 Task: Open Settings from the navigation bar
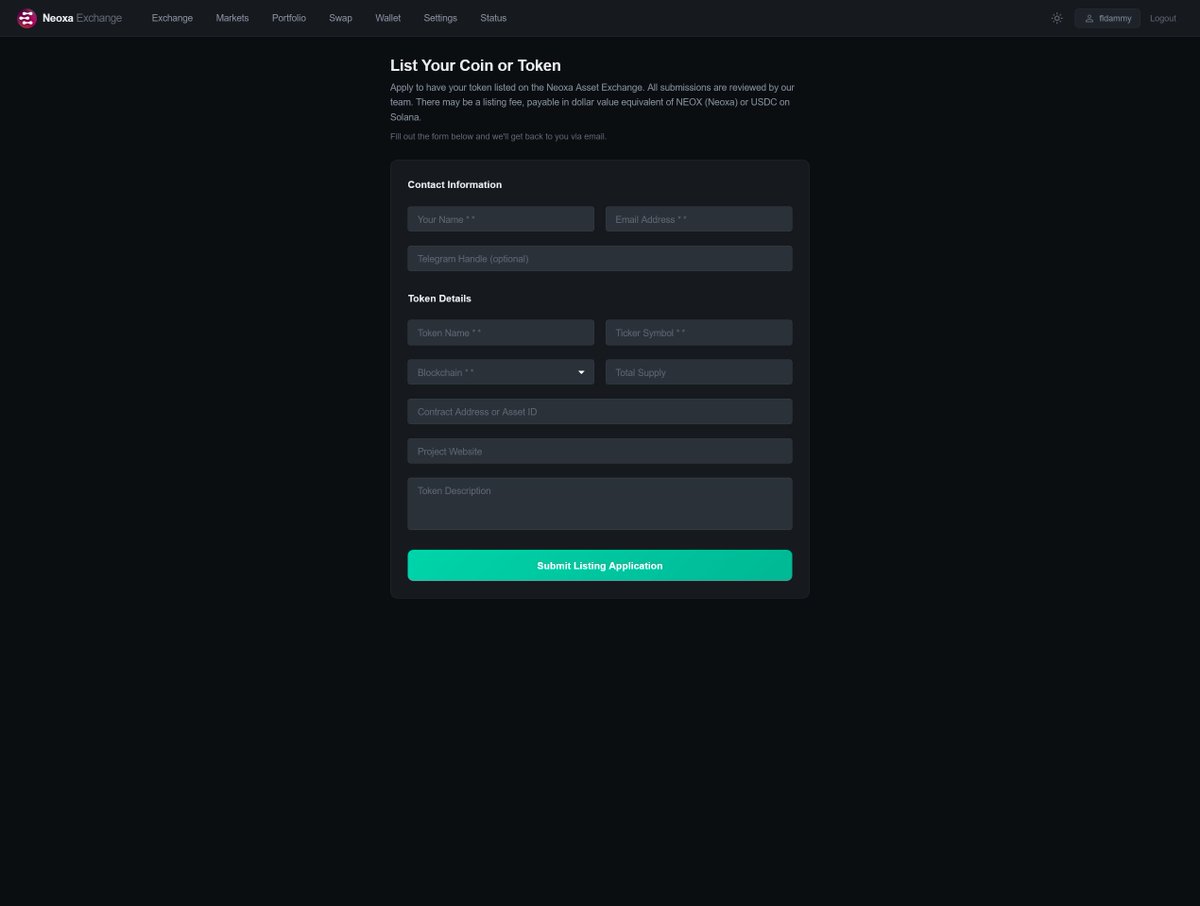click(440, 18)
